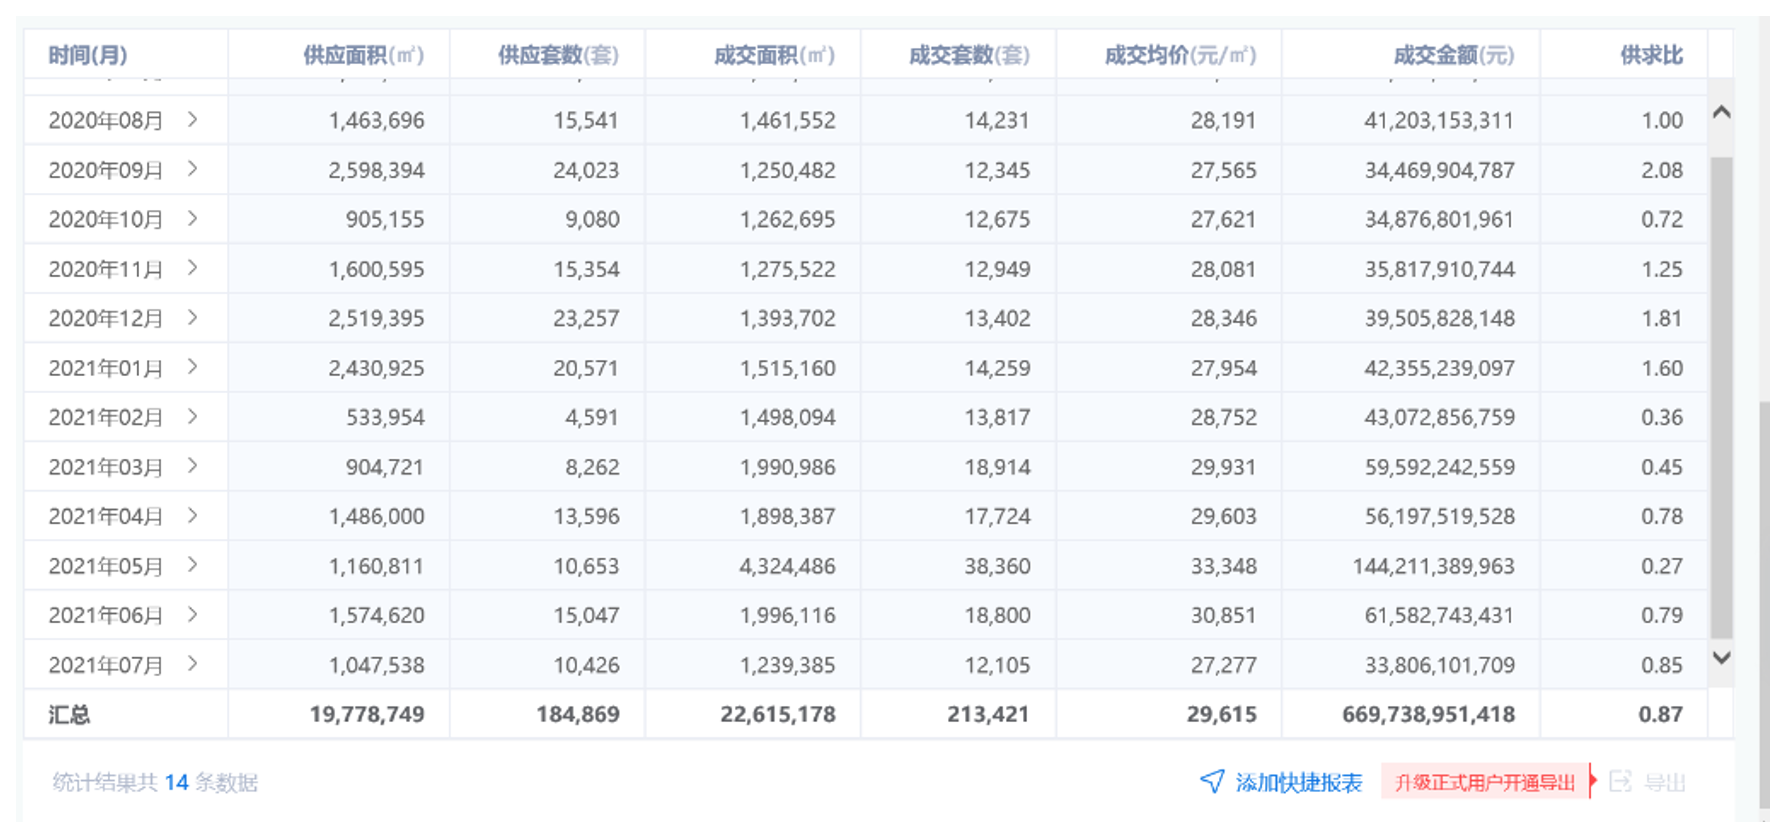The width and height of the screenshot is (1770, 822).
Task: Click the 供求比 column header
Action: coord(1651,55)
